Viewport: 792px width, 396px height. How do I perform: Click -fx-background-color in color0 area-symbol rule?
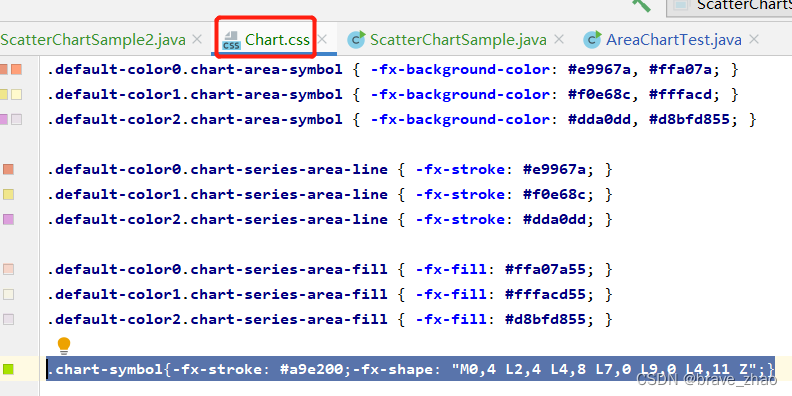click(461, 70)
